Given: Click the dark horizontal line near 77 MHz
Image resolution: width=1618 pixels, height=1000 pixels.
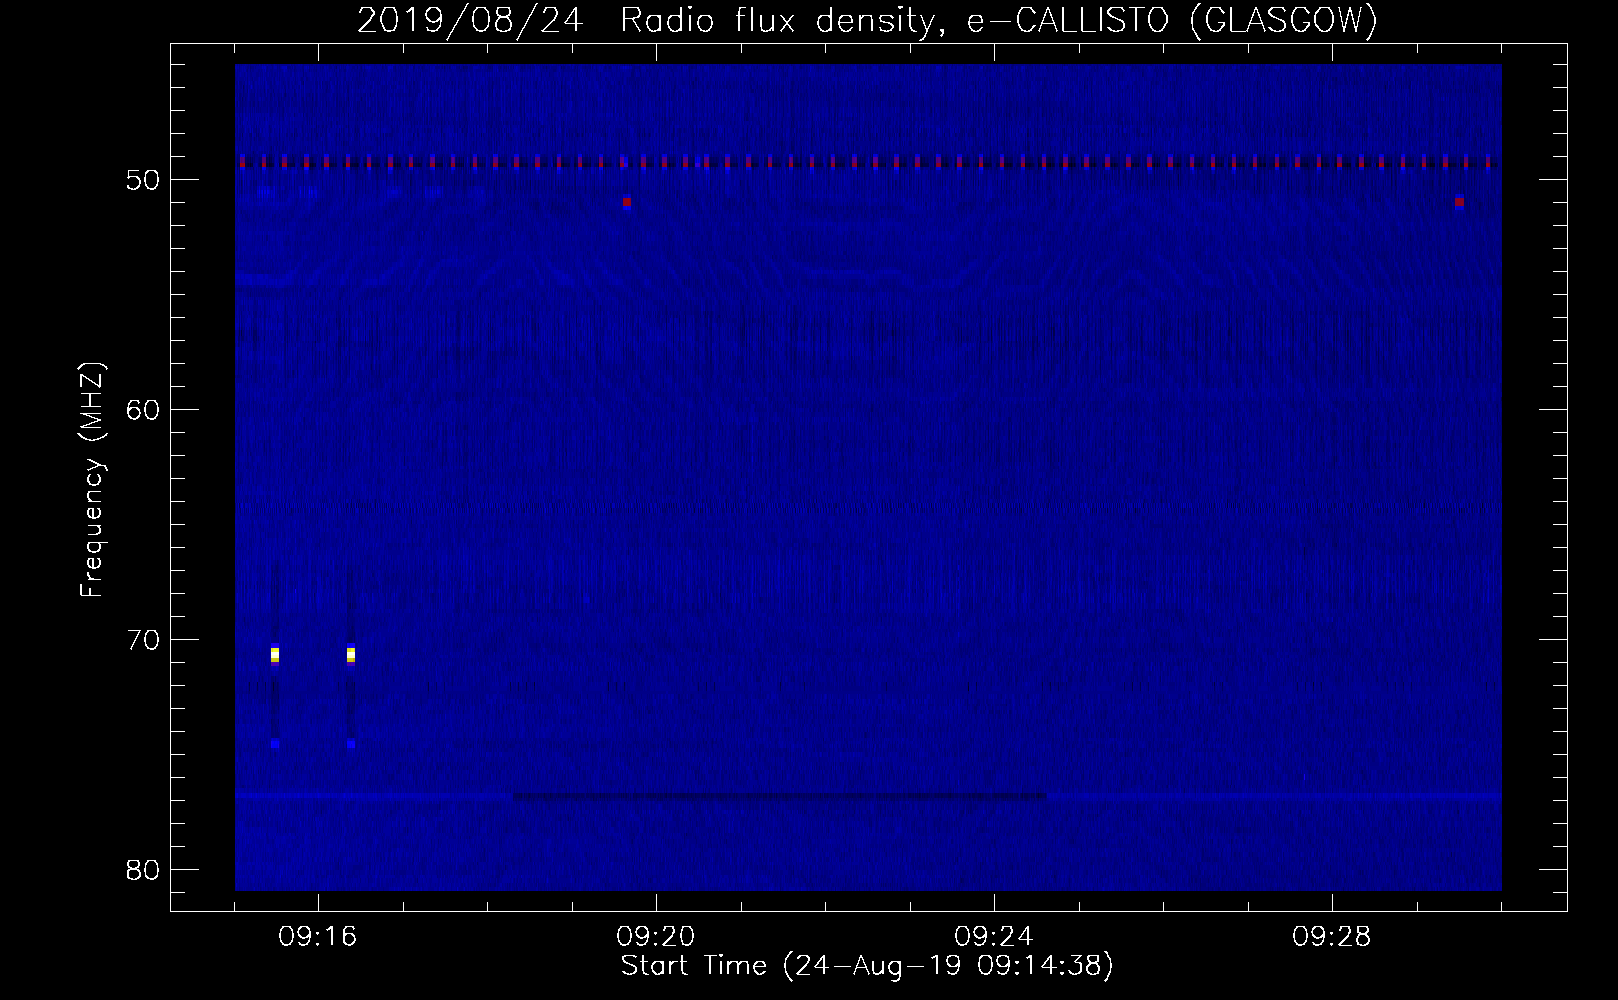Looking at the screenshot, I should point(780,797).
